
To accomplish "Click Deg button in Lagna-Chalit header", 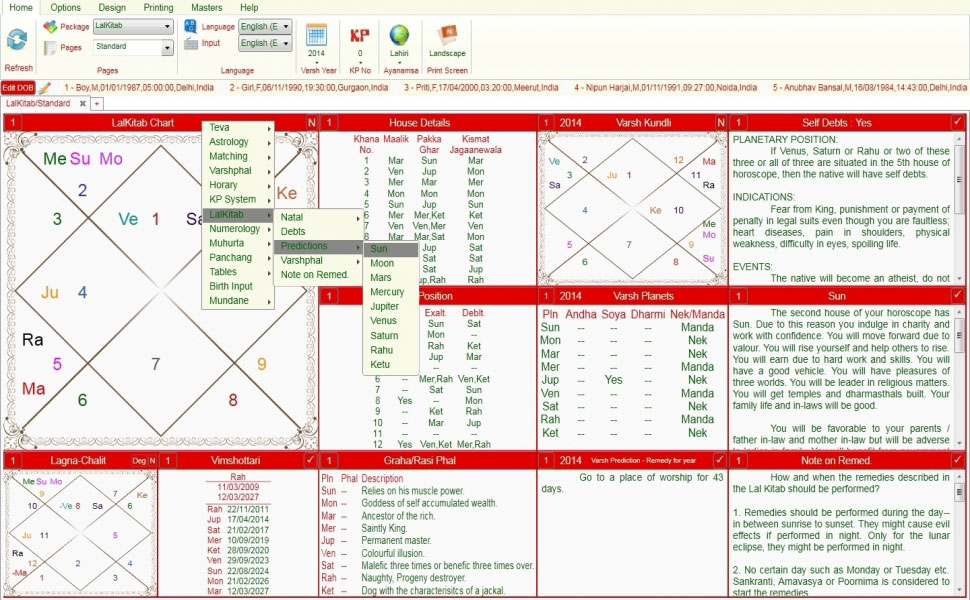I will [139, 461].
